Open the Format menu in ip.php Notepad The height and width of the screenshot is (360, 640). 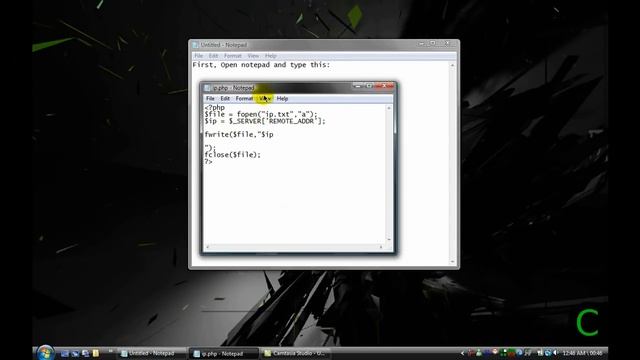244,99
